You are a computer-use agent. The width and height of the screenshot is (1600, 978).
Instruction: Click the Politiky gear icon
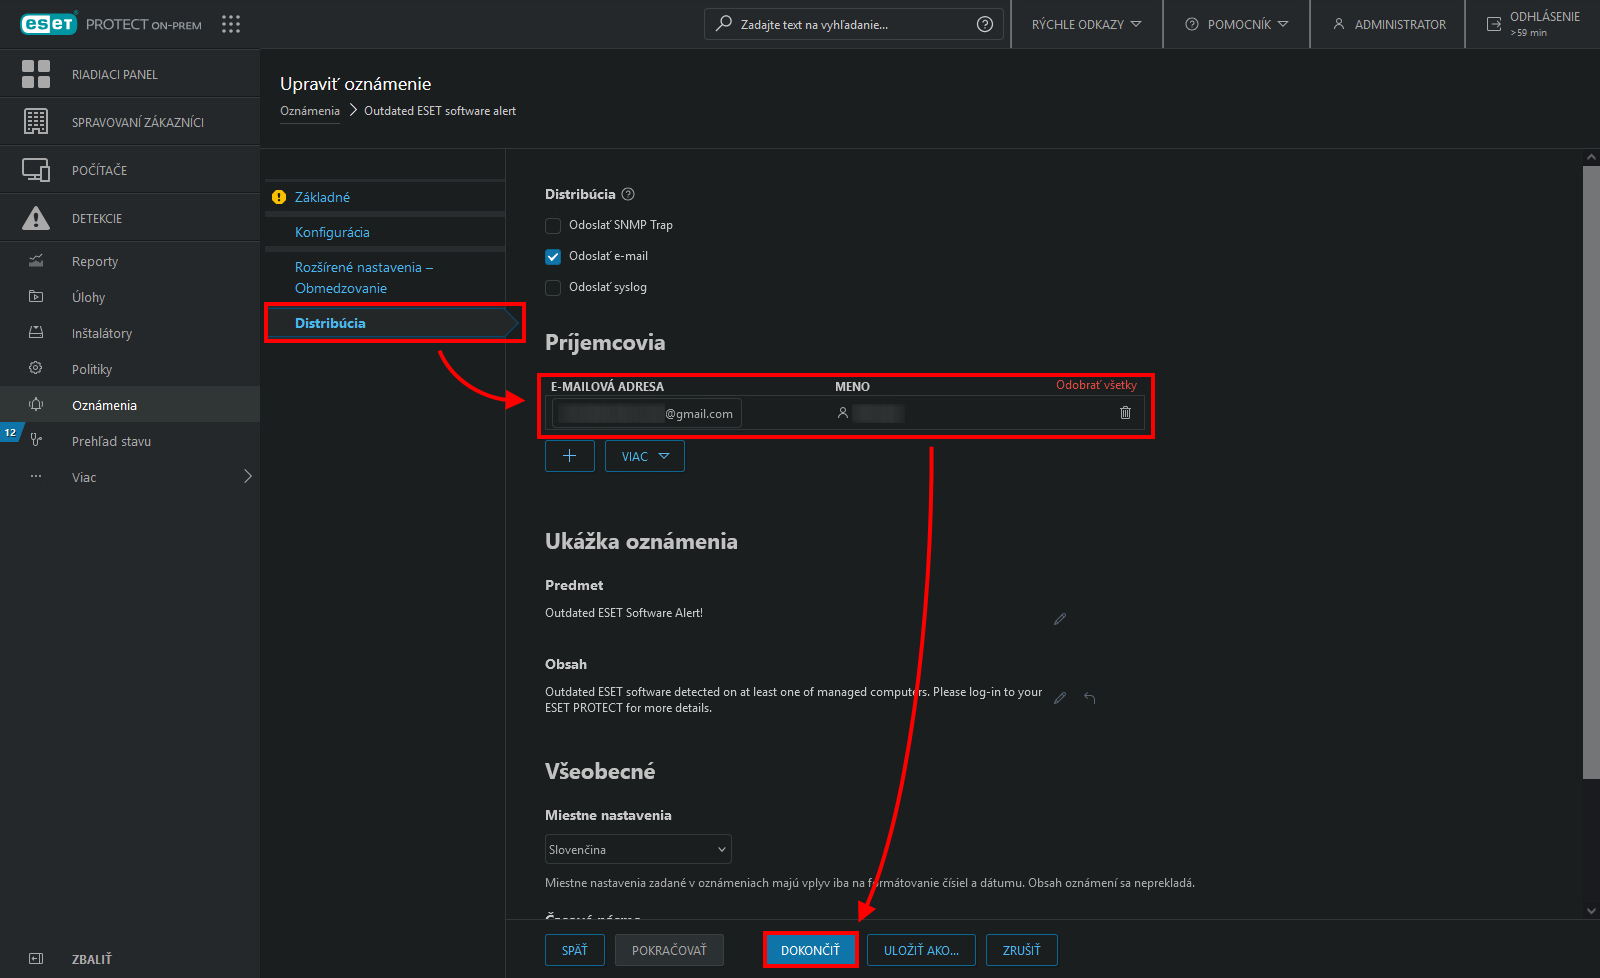coord(36,369)
